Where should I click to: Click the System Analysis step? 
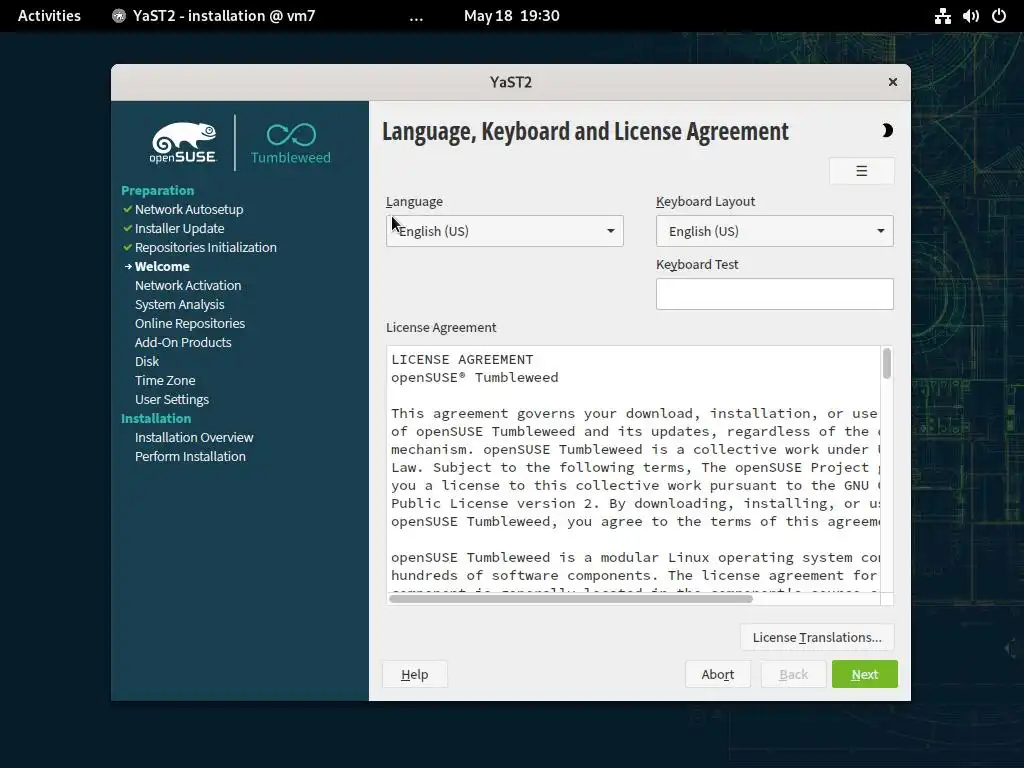pyautogui.click(x=180, y=304)
